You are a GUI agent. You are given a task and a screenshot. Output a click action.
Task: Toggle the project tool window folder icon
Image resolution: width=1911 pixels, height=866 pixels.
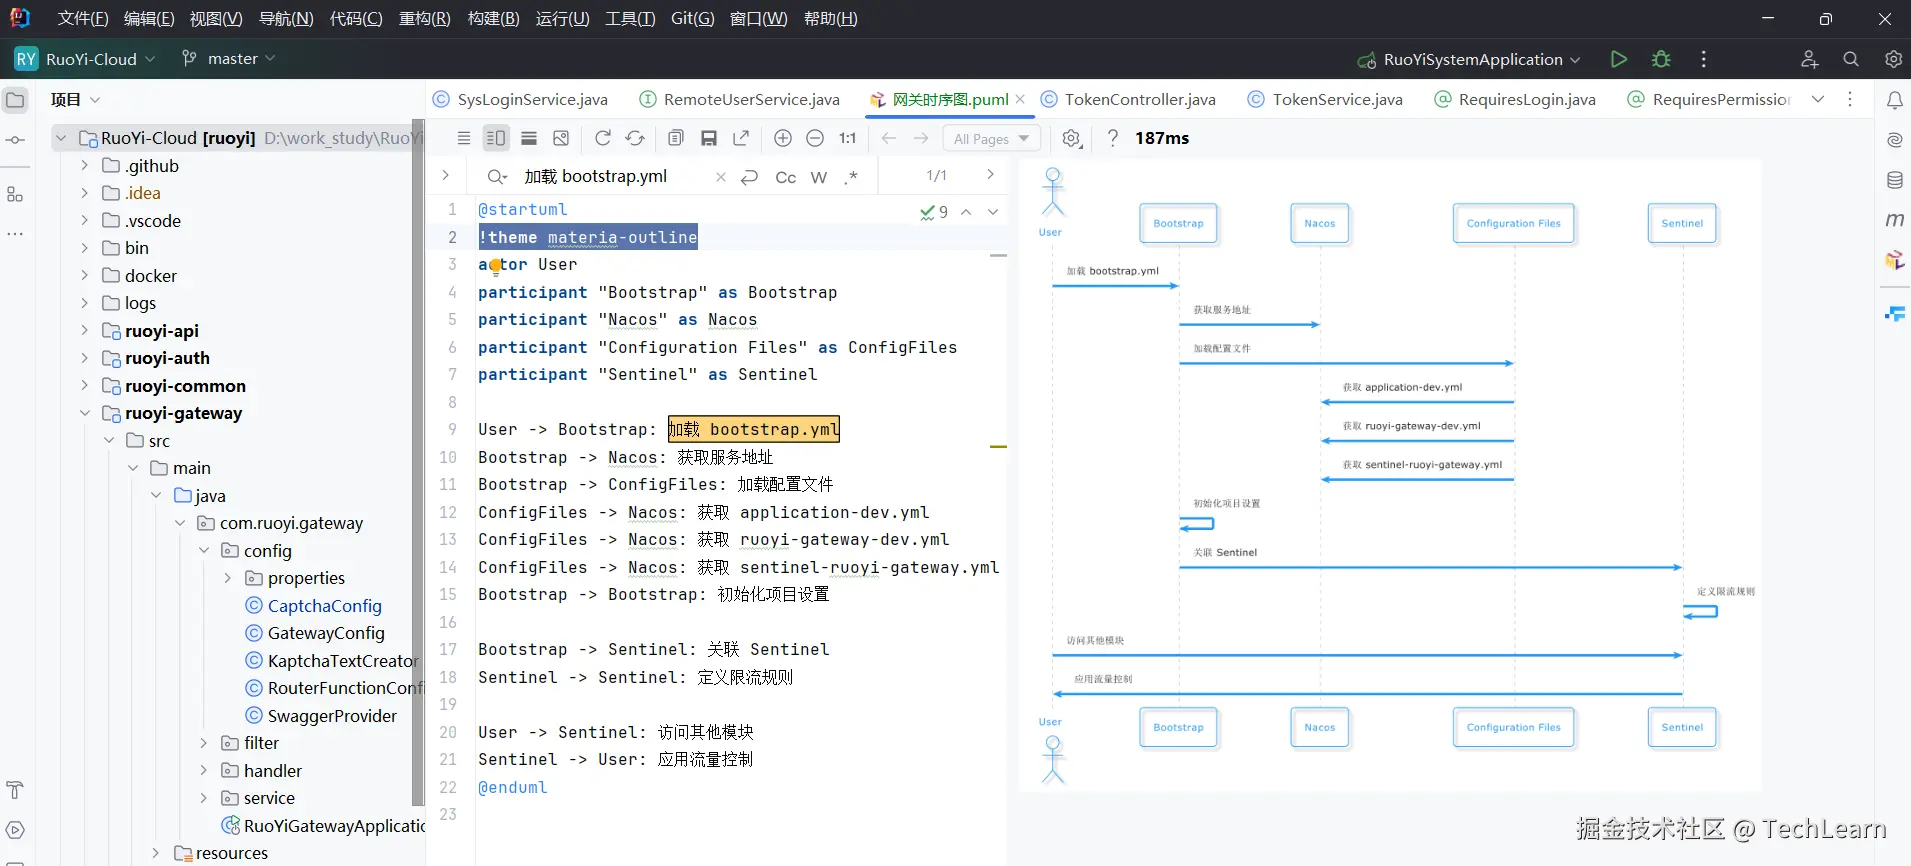pos(15,100)
